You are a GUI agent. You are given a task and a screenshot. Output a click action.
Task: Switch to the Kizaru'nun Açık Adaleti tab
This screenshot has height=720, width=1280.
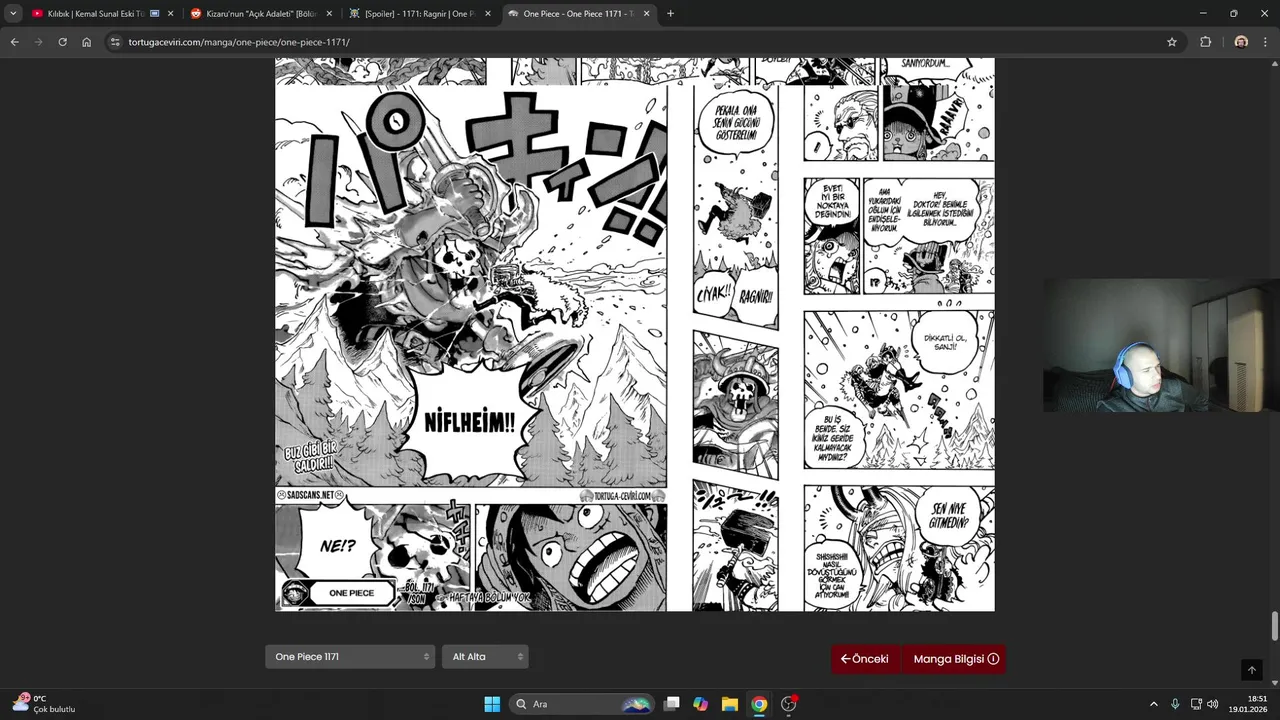[x=260, y=13]
